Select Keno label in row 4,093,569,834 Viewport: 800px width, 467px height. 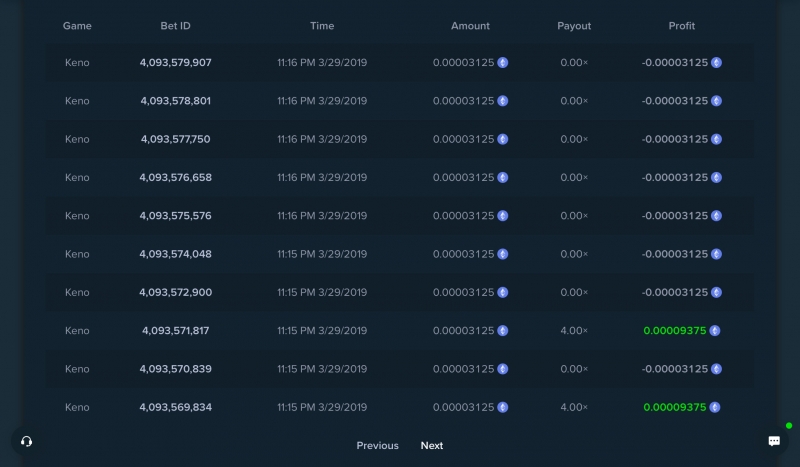tap(77, 407)
